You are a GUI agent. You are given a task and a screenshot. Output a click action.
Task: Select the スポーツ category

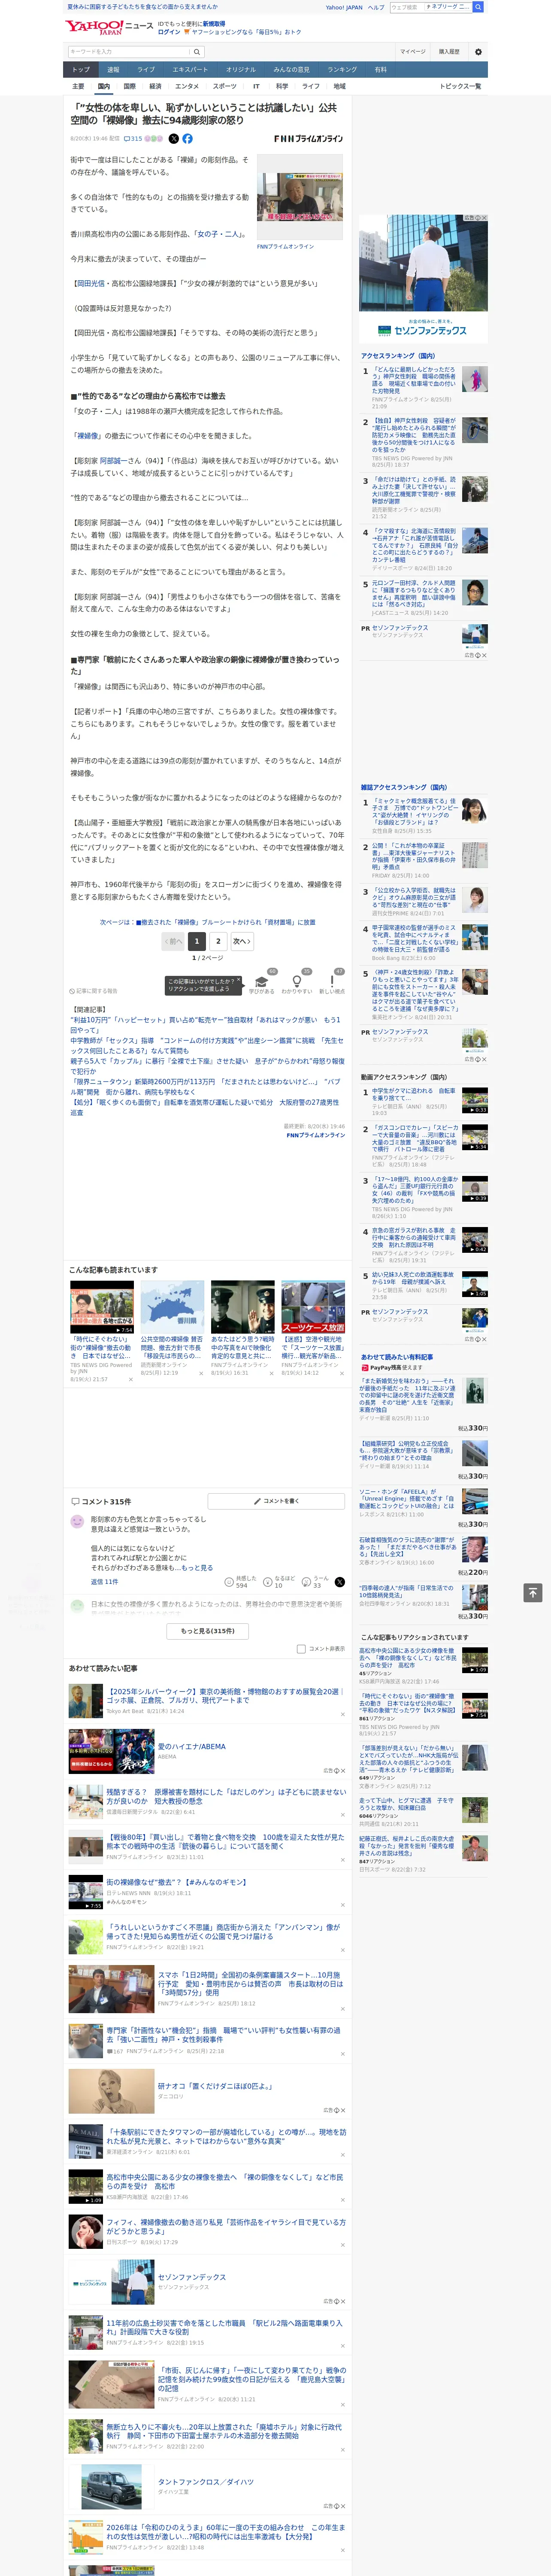click(x=225, y=86)
